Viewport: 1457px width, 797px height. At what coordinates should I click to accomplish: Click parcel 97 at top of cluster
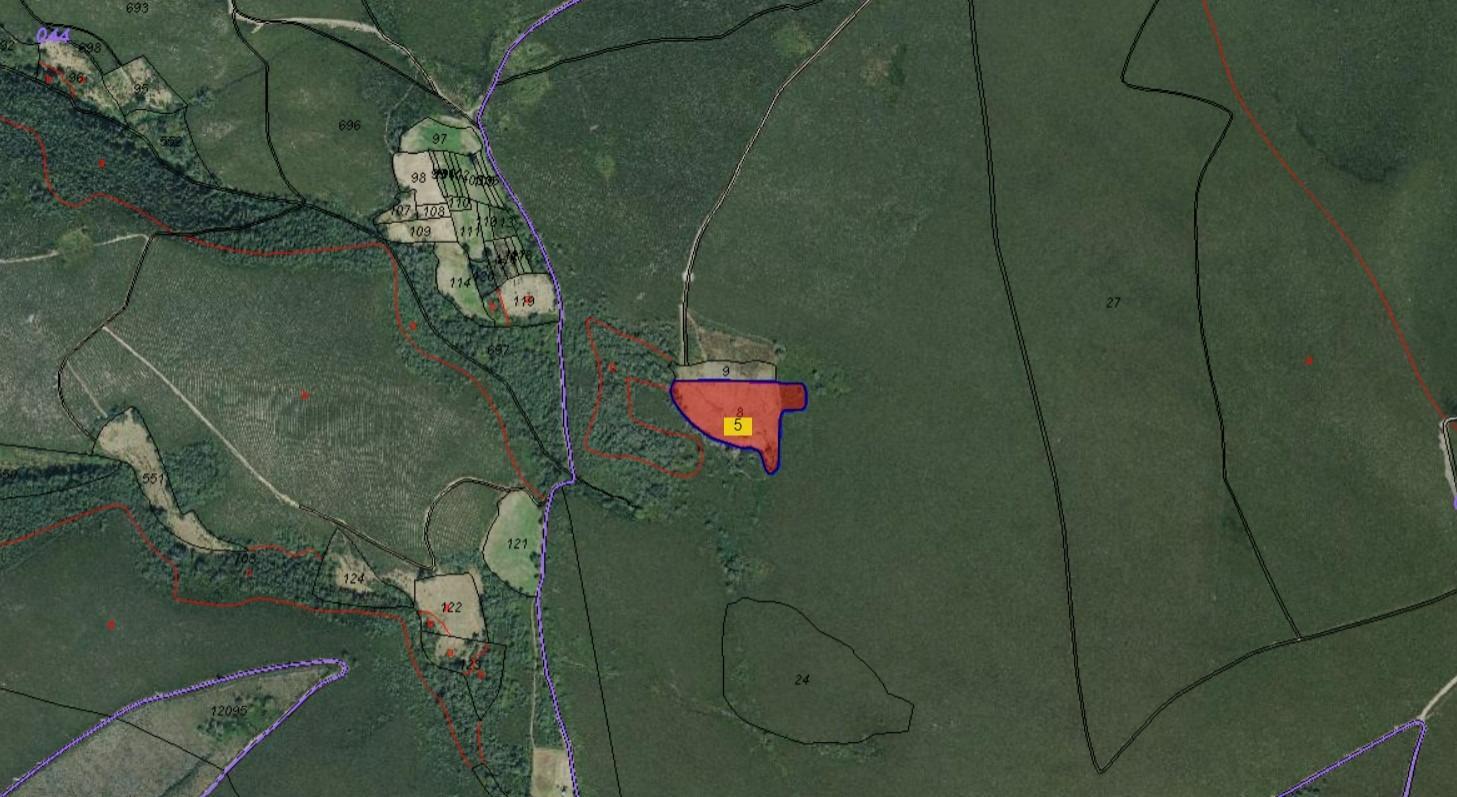439,139
